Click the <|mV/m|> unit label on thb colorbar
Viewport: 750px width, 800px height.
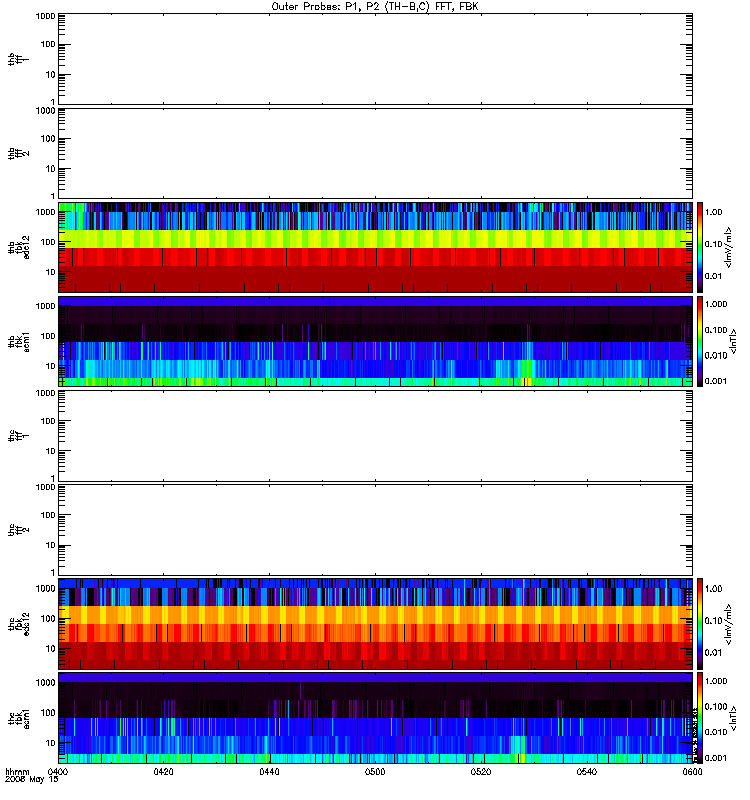coord(729,247)
